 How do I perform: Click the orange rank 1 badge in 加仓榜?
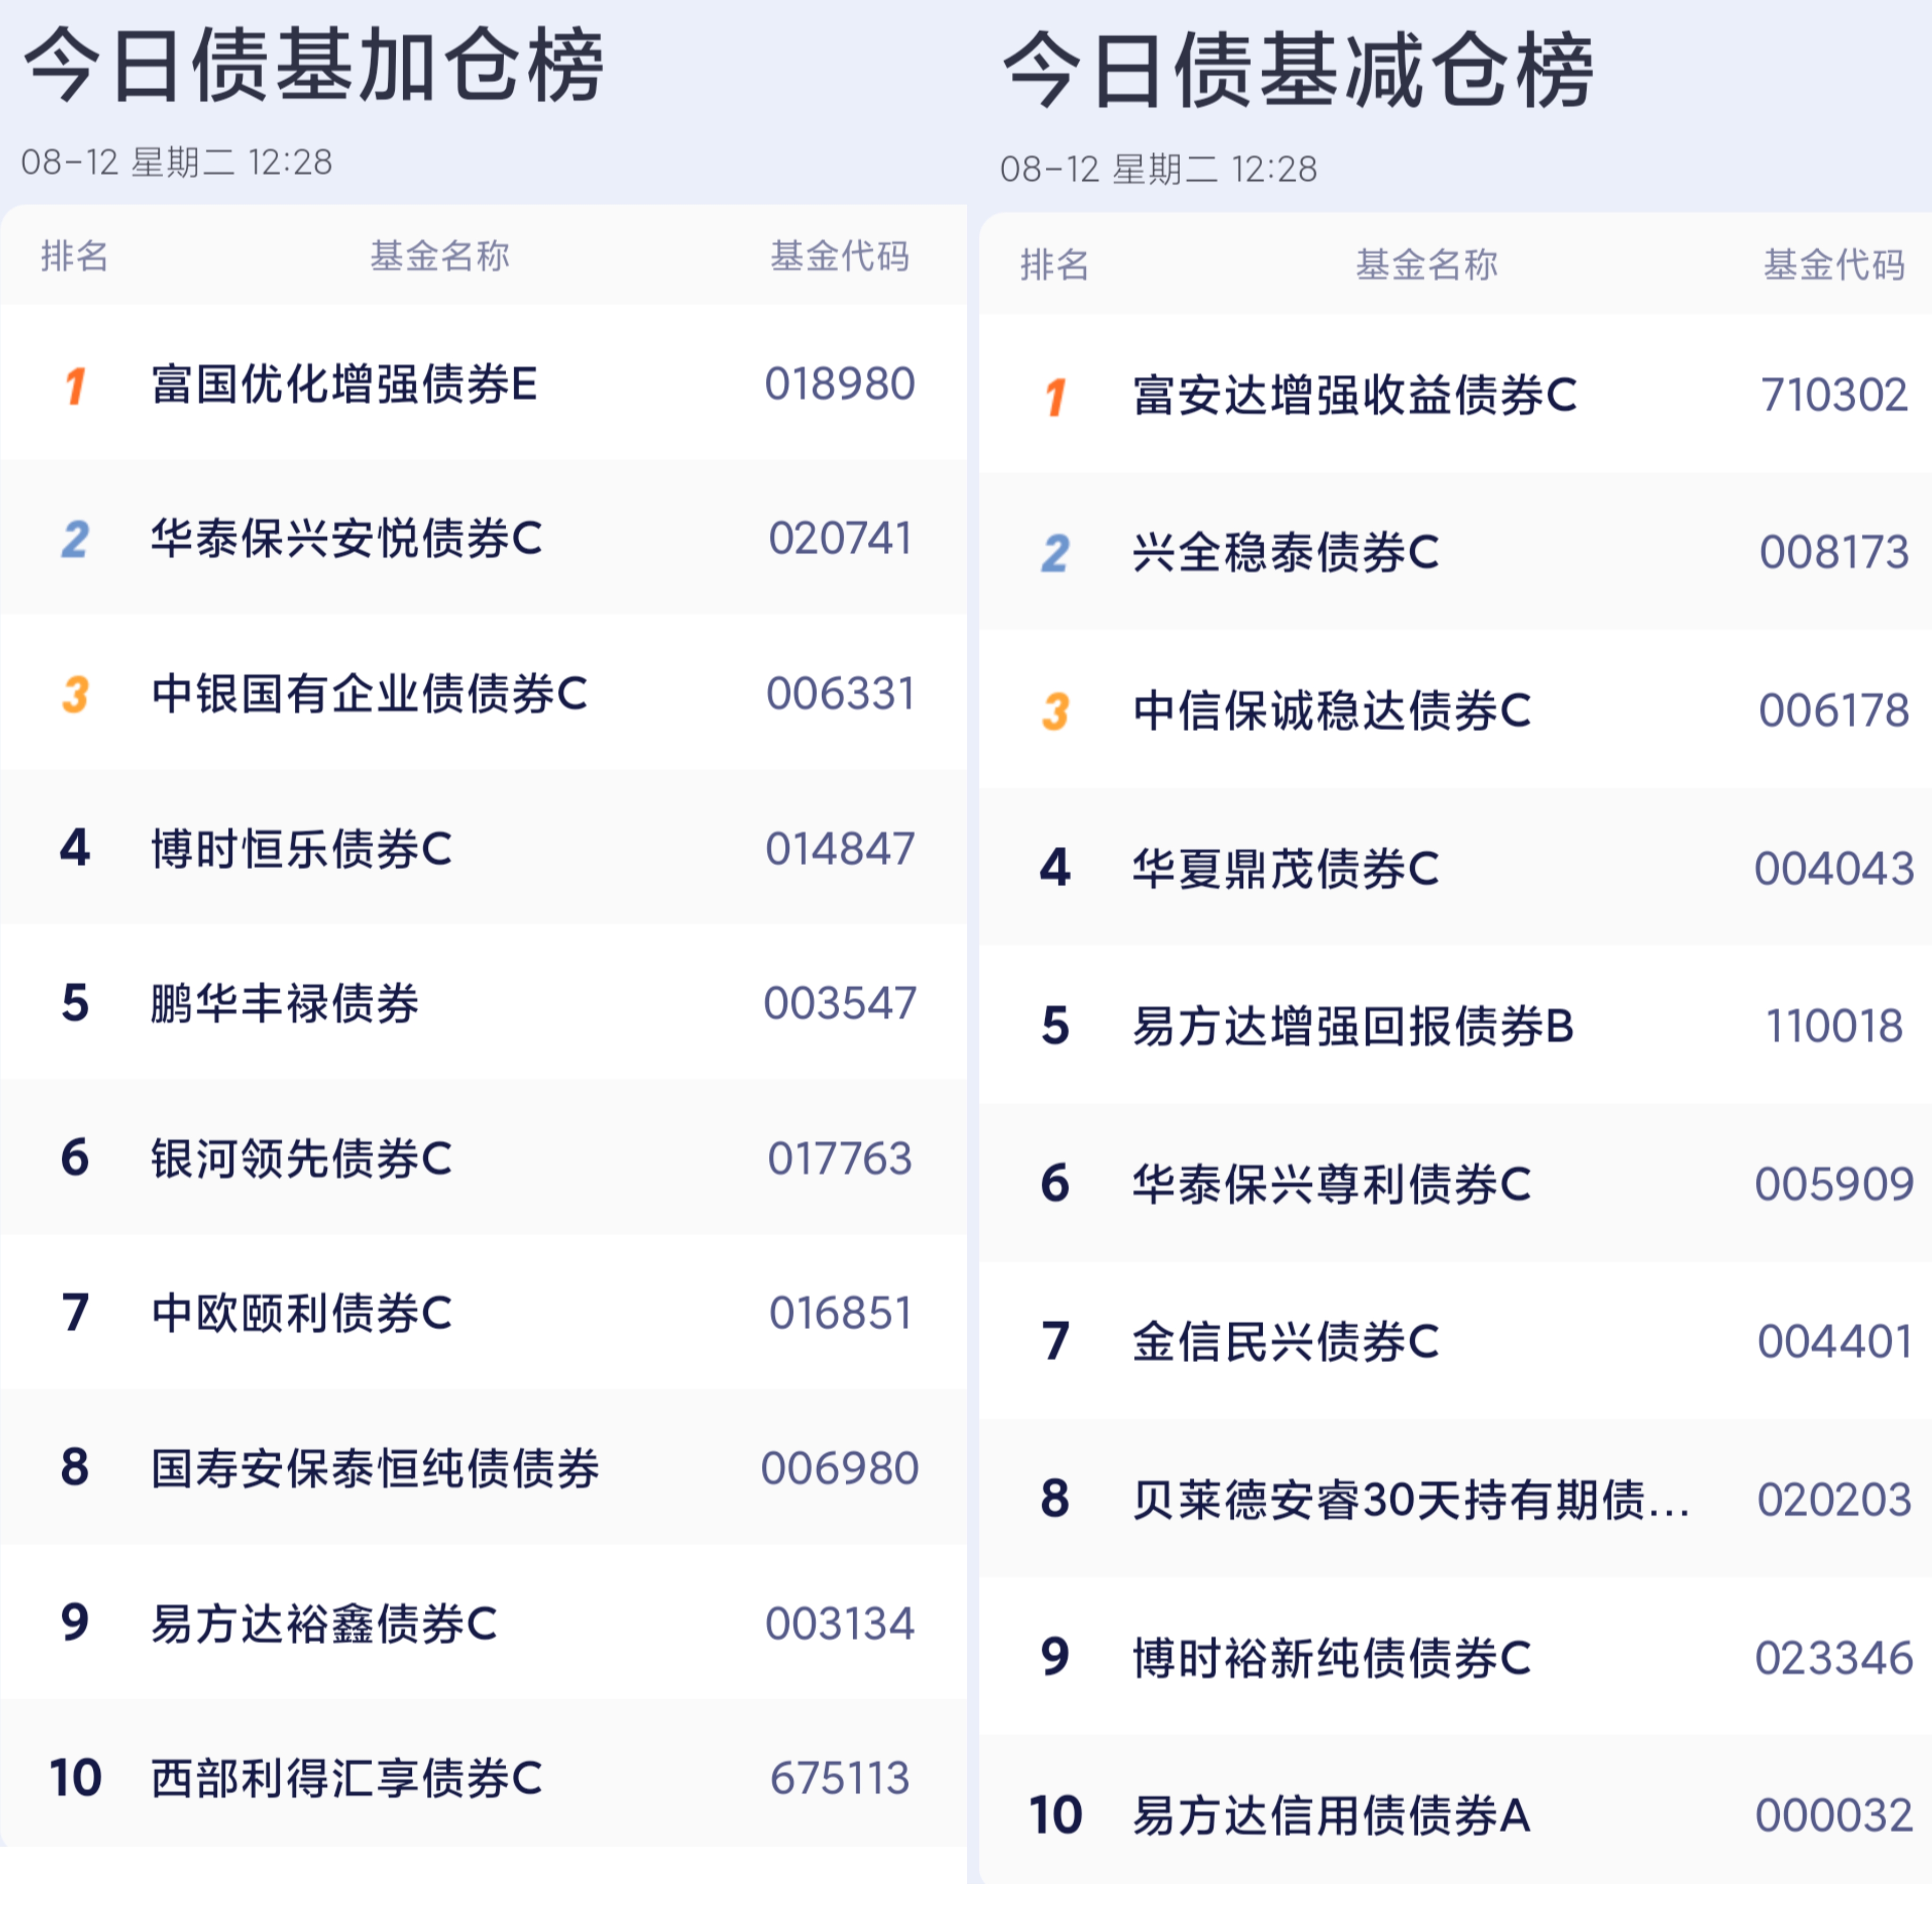pyautogui.click(x=76, y=385)
